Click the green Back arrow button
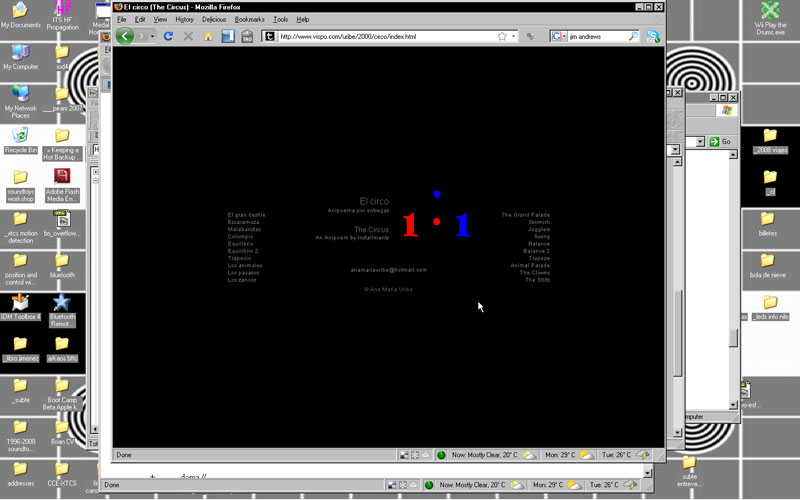This screenshot has width=800, height=500. point(125,36)
